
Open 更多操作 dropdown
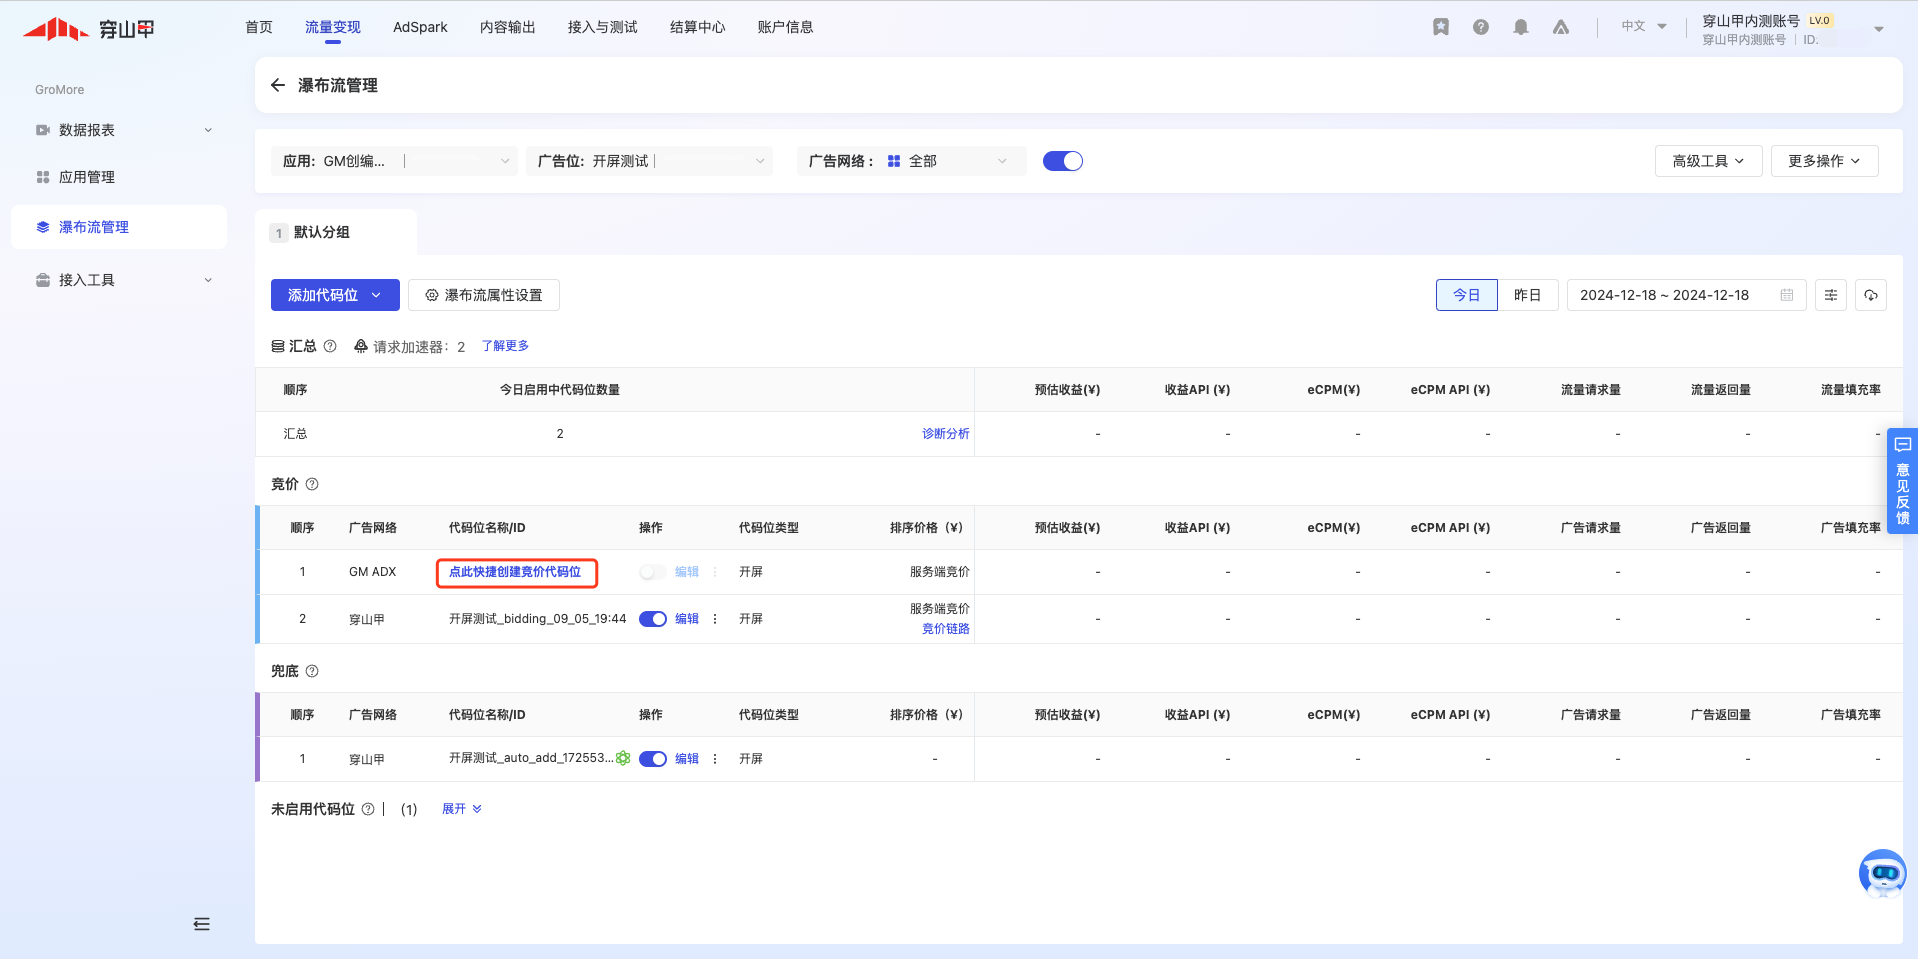[x=1824, y=161]
